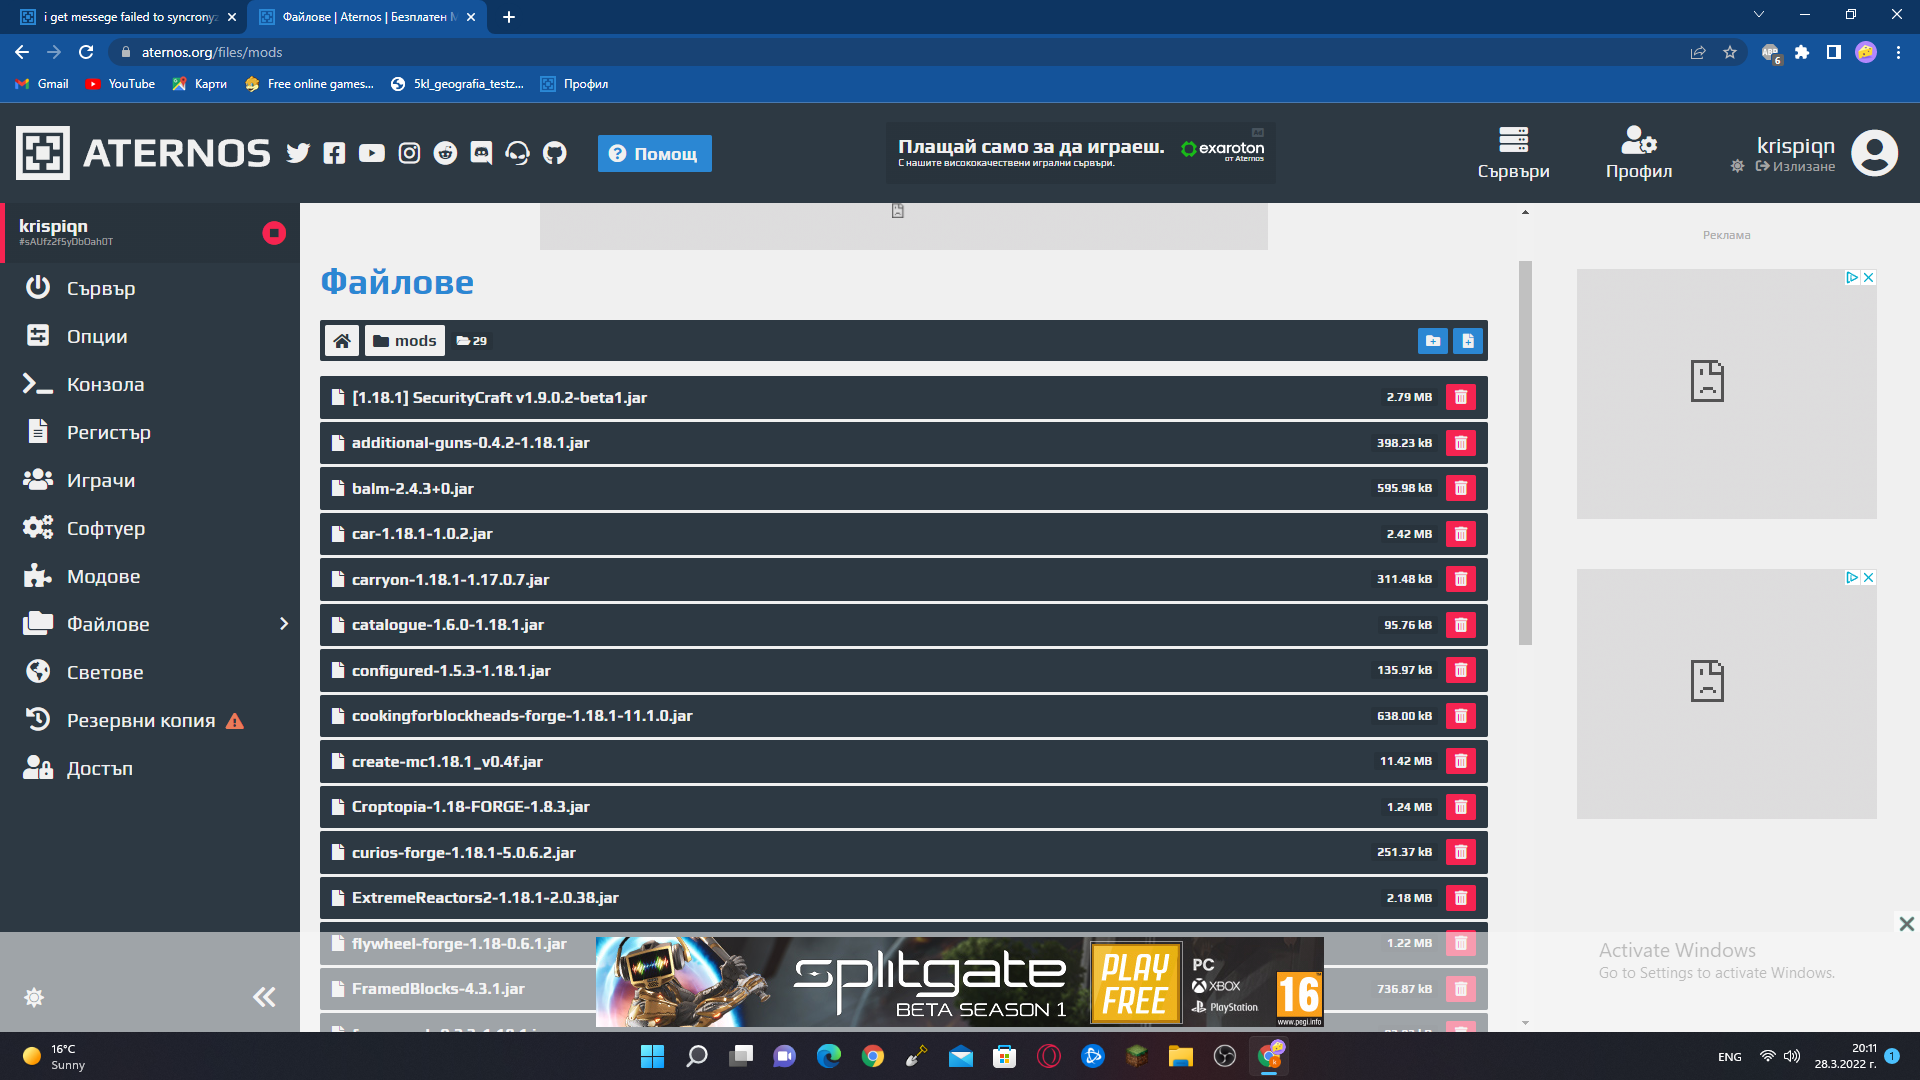Screen dimensions: 1920x1080
Task: Open Играчи players page
Action: coord(150,480)
